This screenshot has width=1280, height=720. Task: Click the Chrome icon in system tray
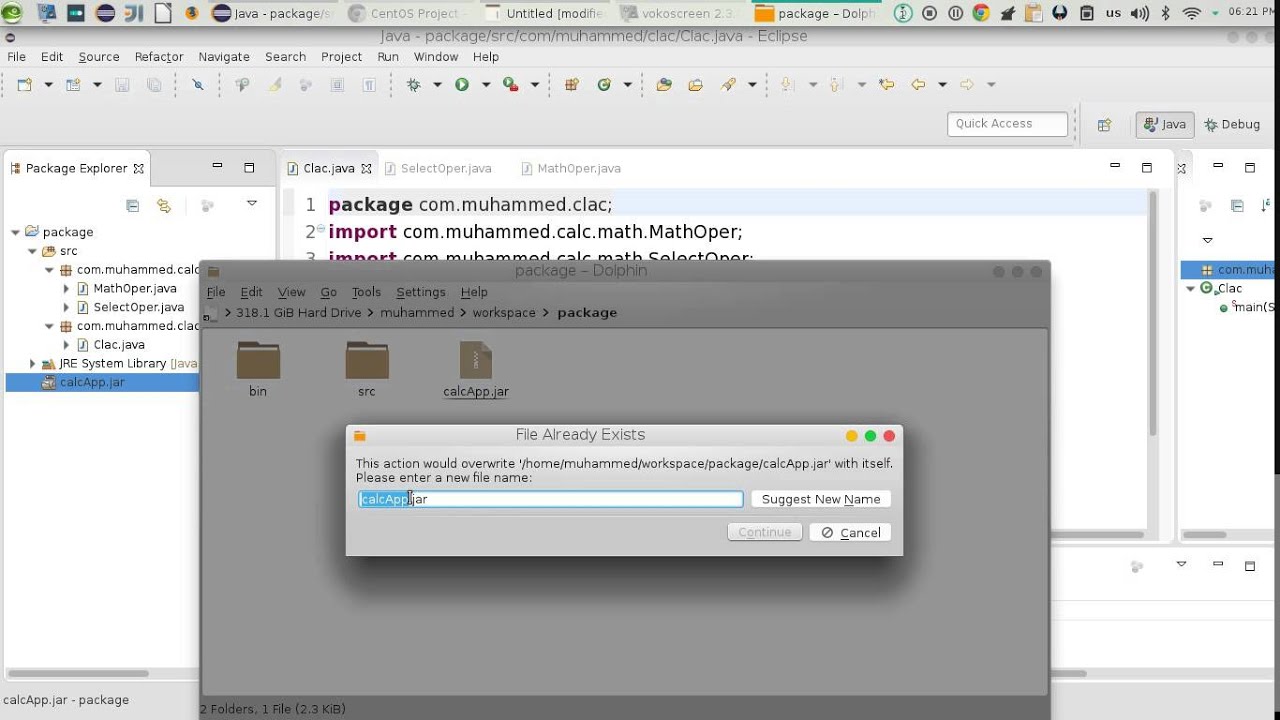982,13
